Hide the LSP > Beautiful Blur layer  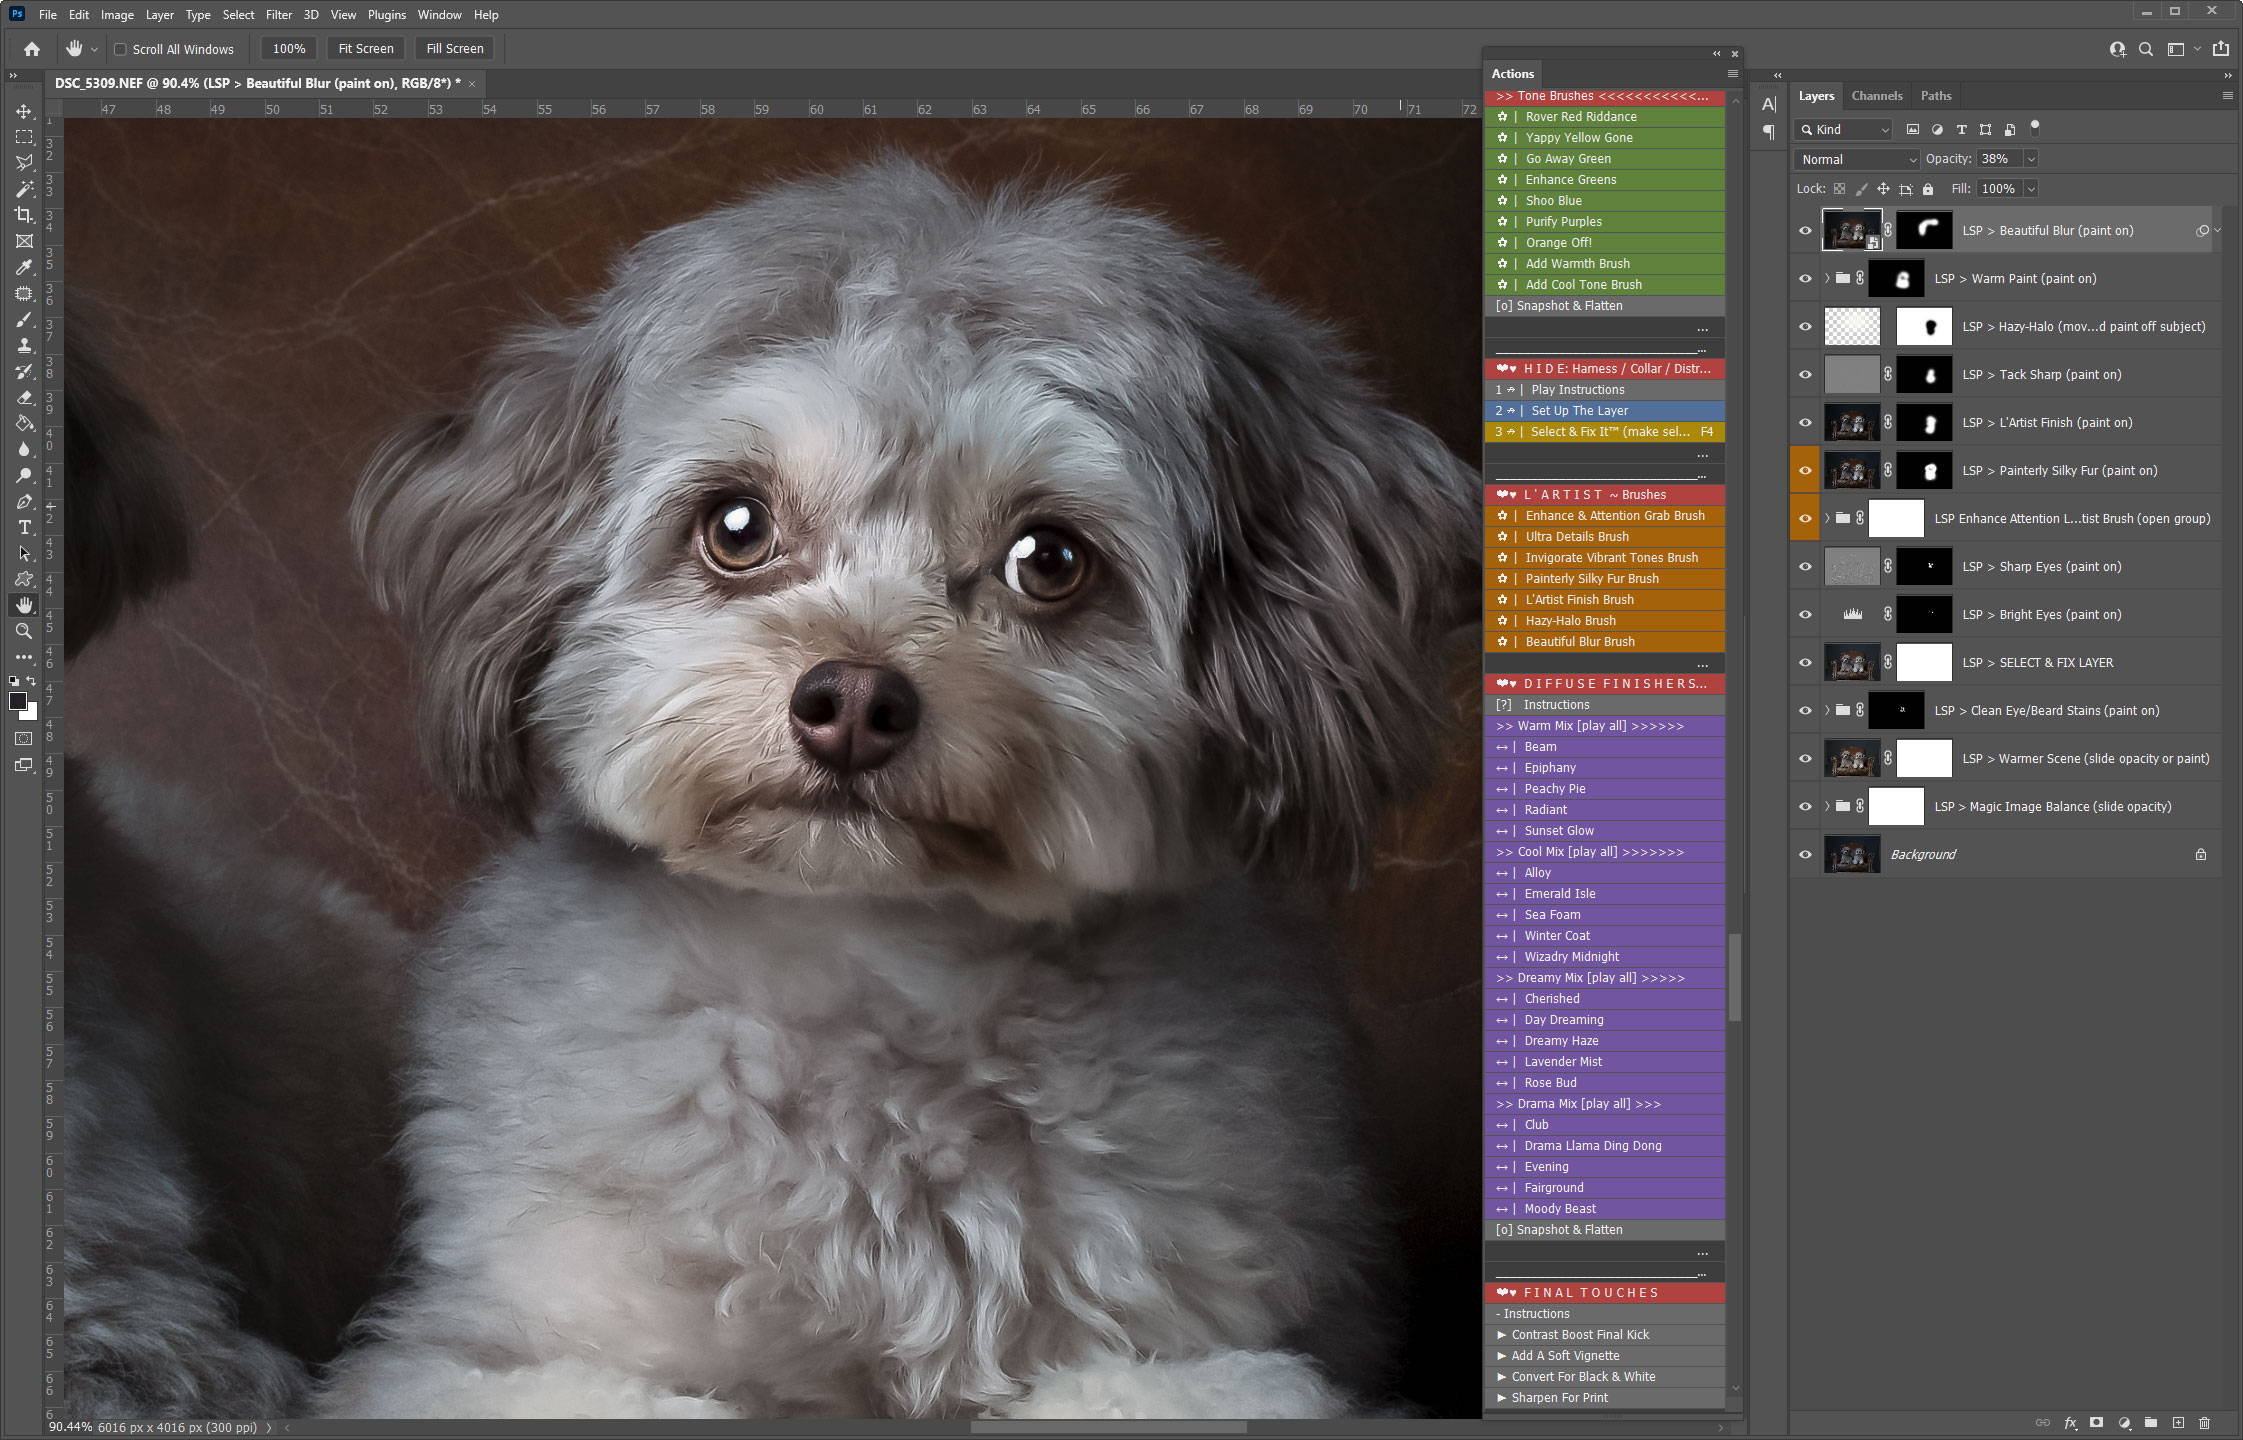[x=1805, y=231]
